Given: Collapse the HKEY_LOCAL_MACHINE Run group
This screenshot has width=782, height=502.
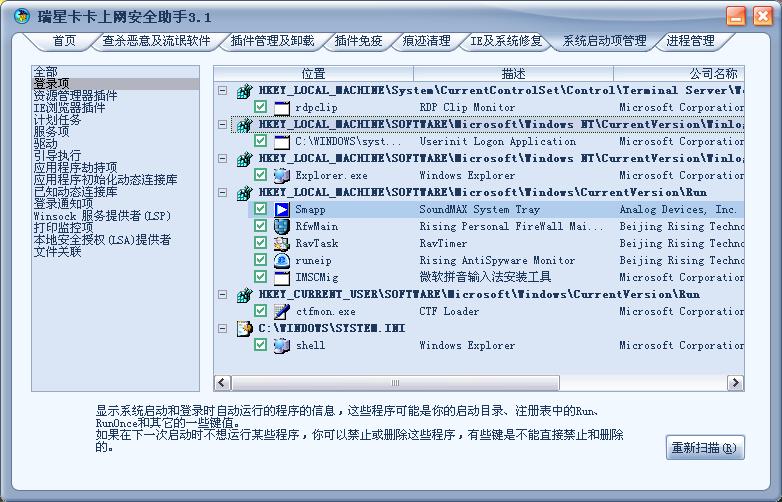Looking at the screenshot, I should click(x=222, y=192).
